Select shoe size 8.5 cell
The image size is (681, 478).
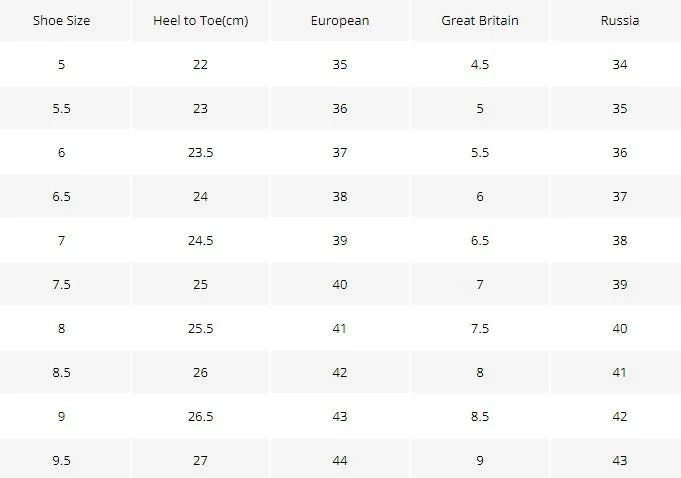[61, 373]
